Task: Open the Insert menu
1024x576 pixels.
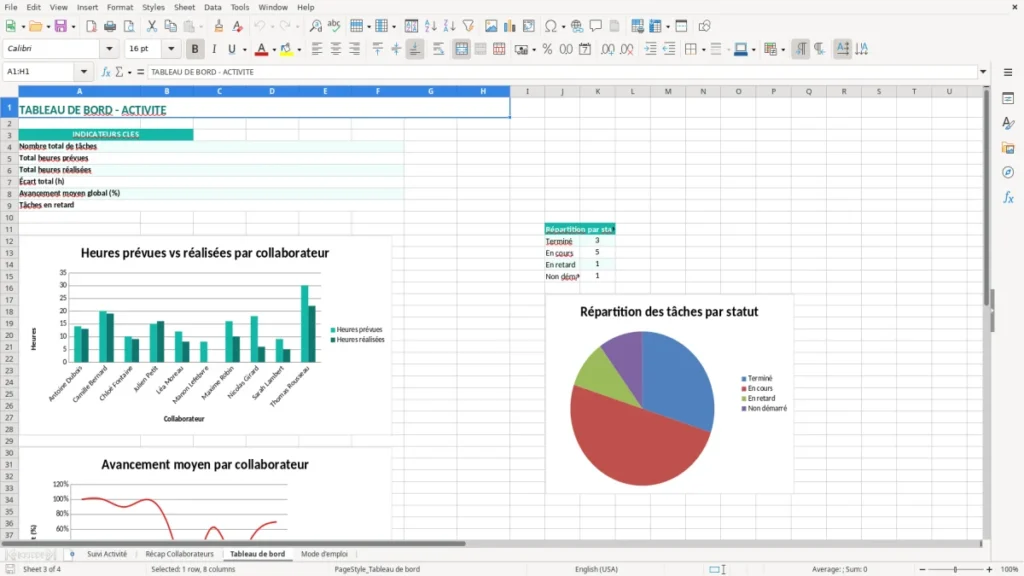Action: point(87,7)
